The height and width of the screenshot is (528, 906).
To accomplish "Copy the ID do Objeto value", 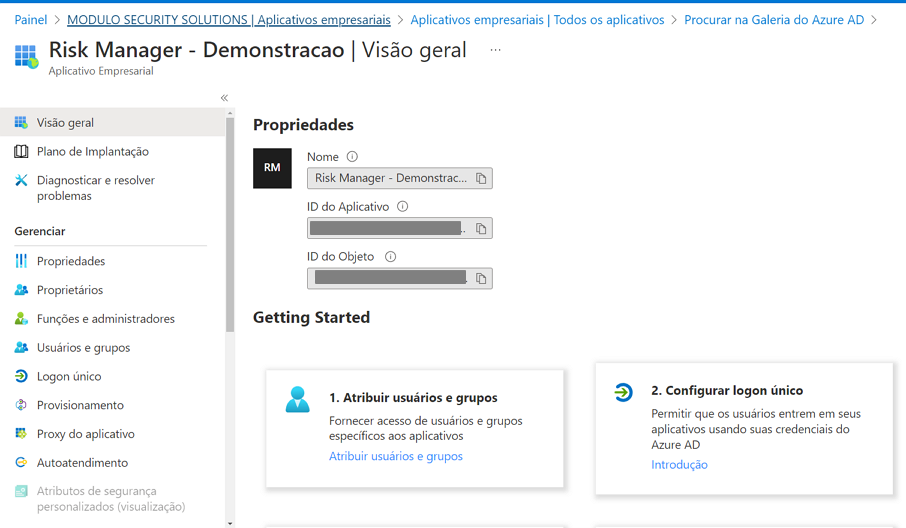I will pos(481,278).
